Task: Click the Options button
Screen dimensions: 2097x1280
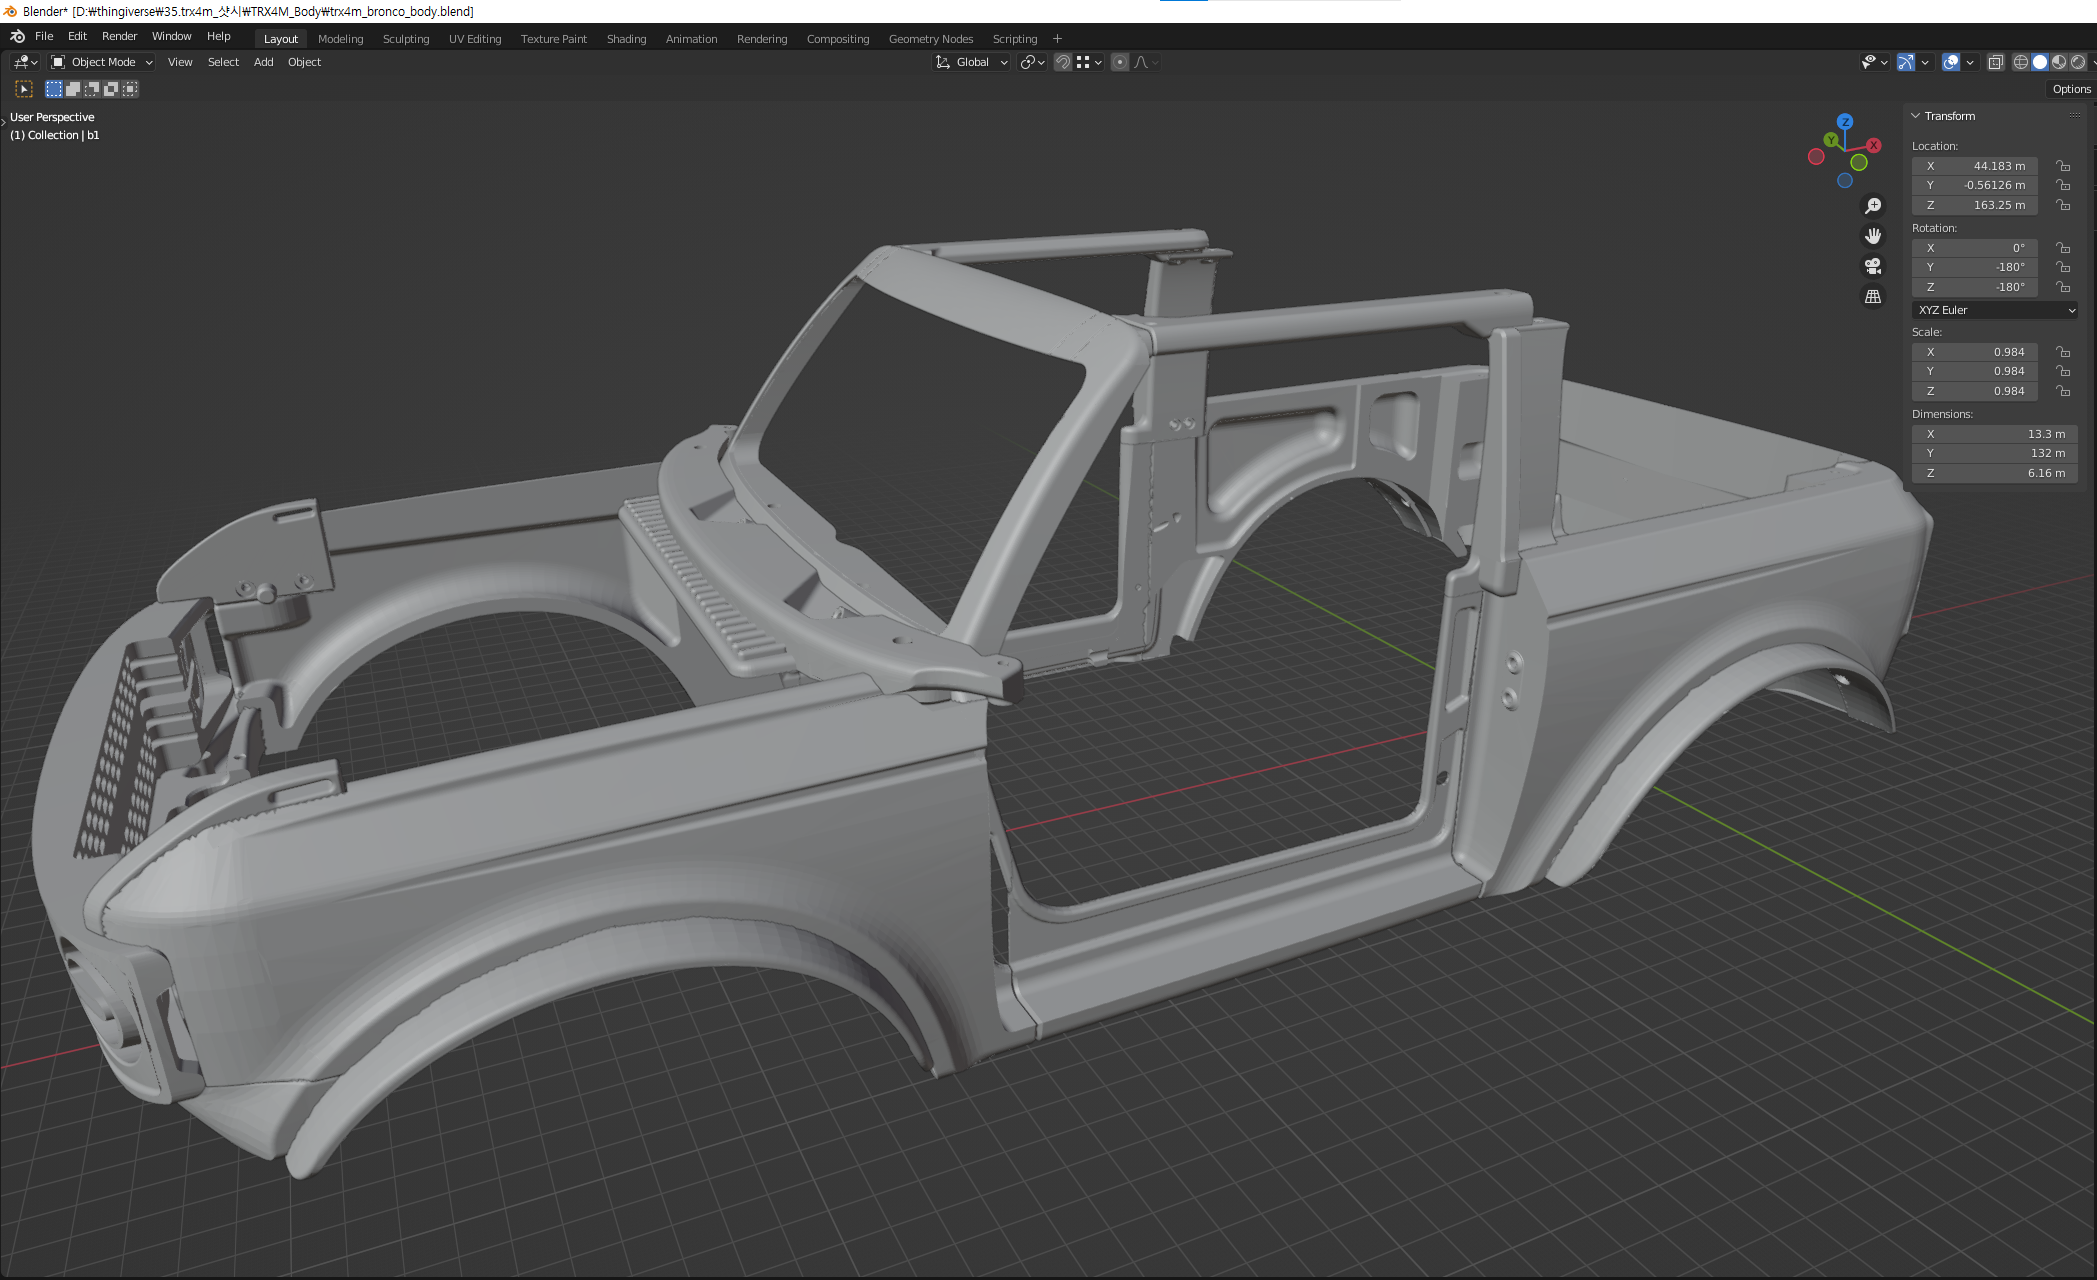Action: click(2071, 89)
